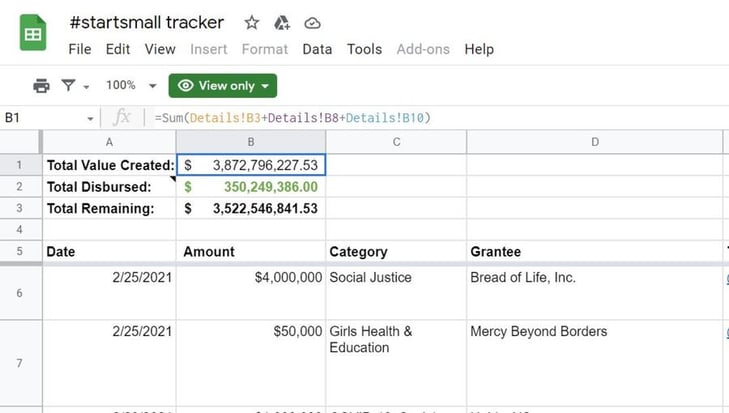Open the Data menu
The height and width of the screenshot is (413, 729).
(317, 49)
